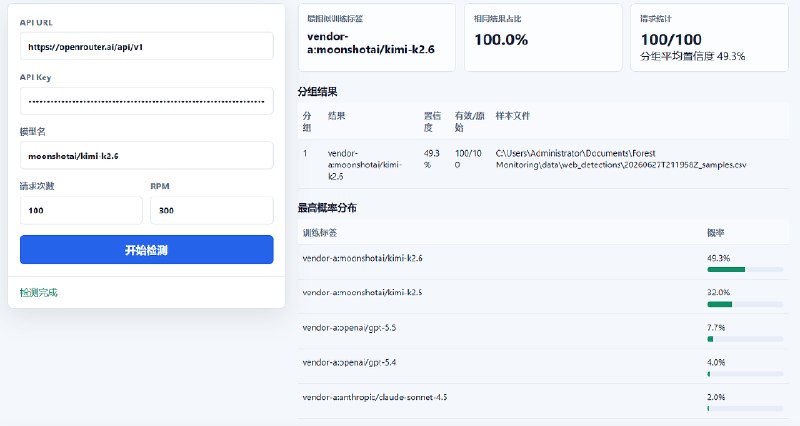The image size is (800, 426).
Task: Click the vendor-a:anthropic/claude-sonnet-4.5 row
Action: click(543, 401)
